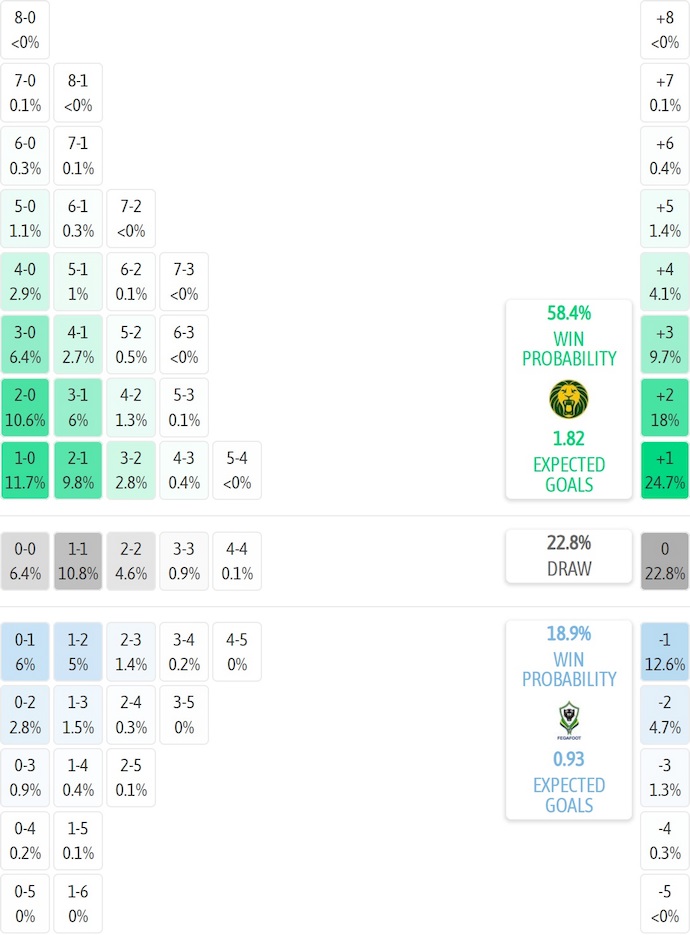Click the 1-1 draw score cell
Image resolution: width=690 pixels, height=935 pixels.
click(x=78, y=561)
